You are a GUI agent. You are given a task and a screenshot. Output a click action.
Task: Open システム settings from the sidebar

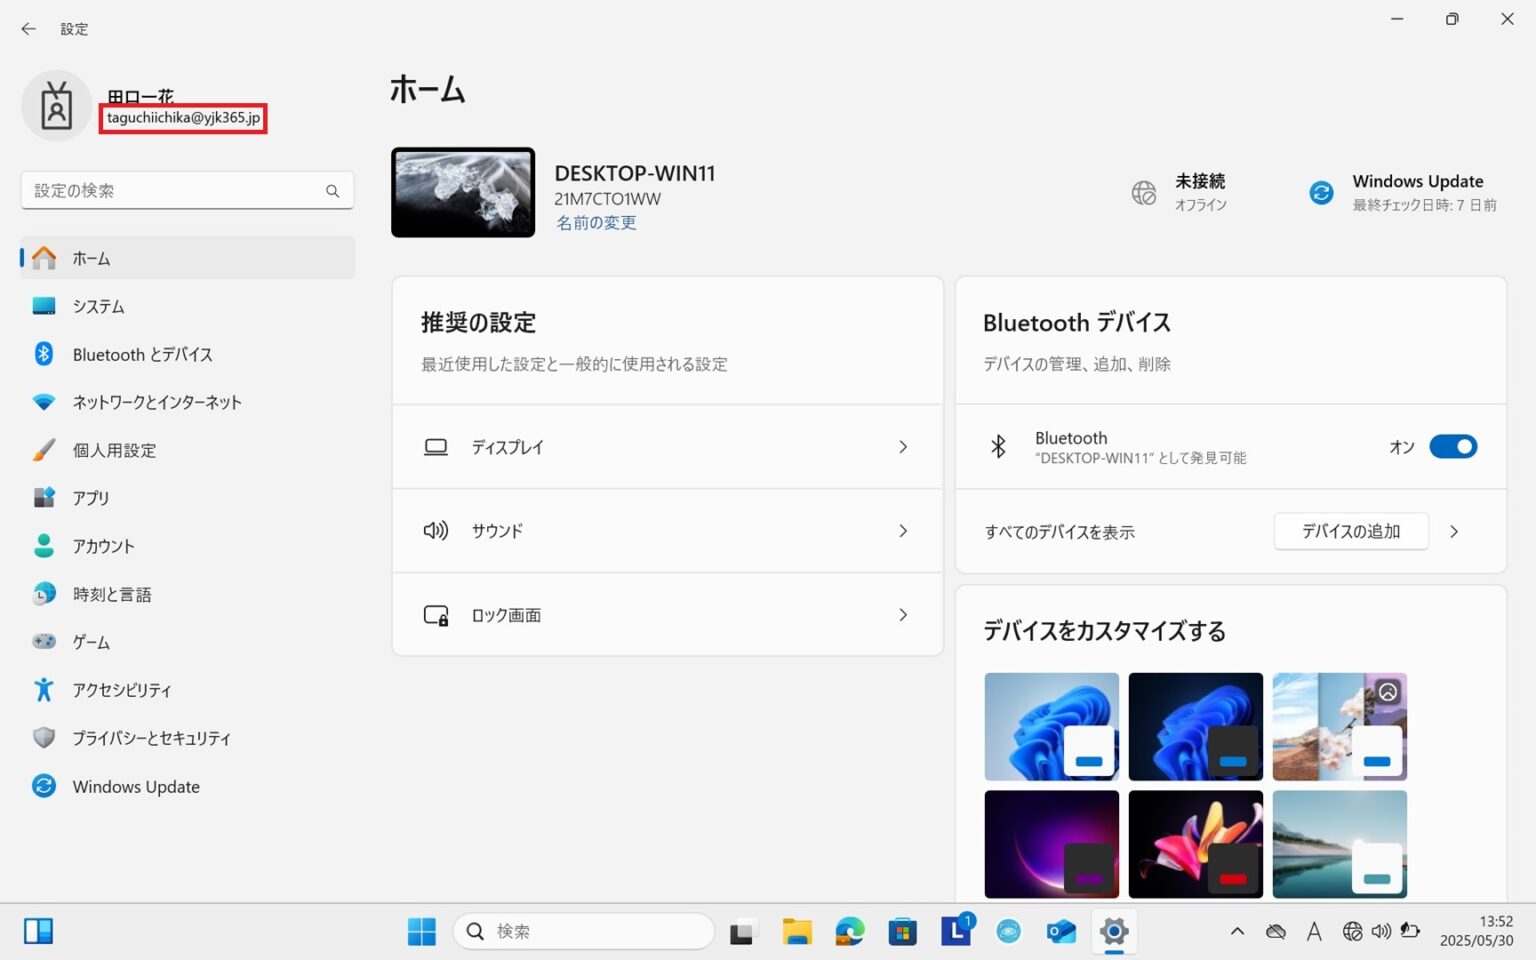pos(99,306)
